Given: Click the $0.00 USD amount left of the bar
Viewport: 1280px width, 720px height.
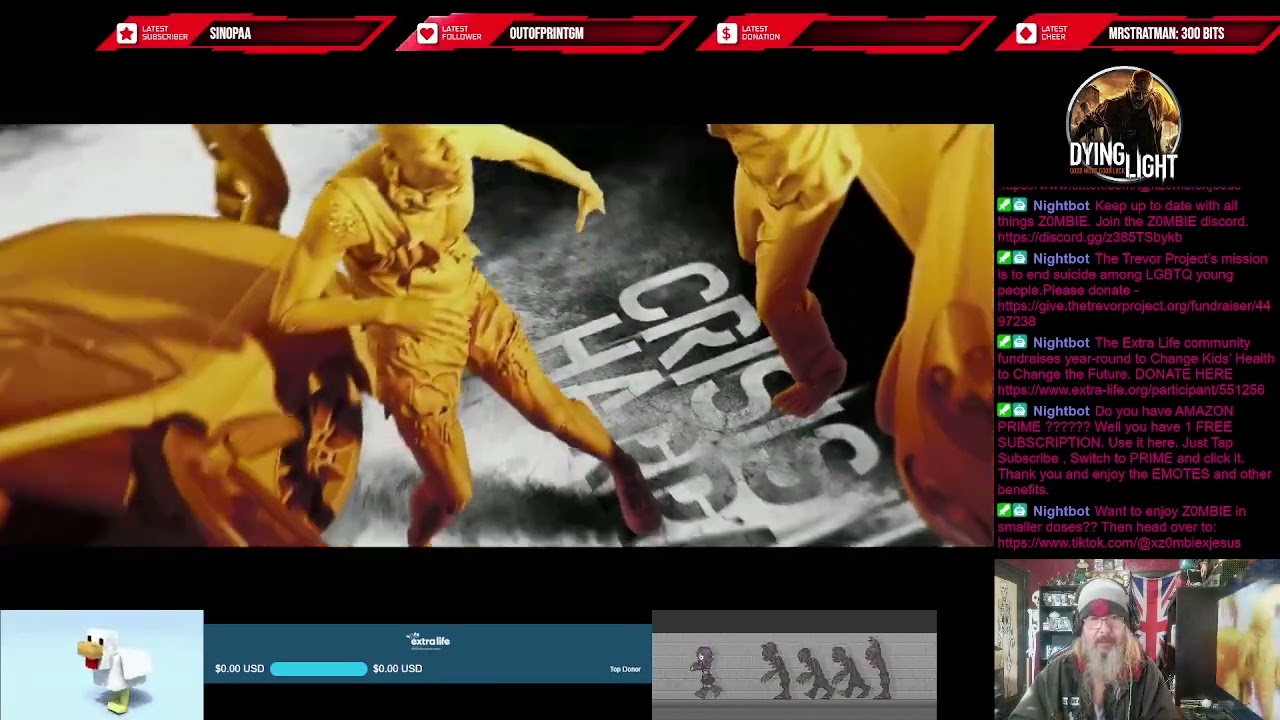Looking at the screenshot, I should tap(239, 668).
